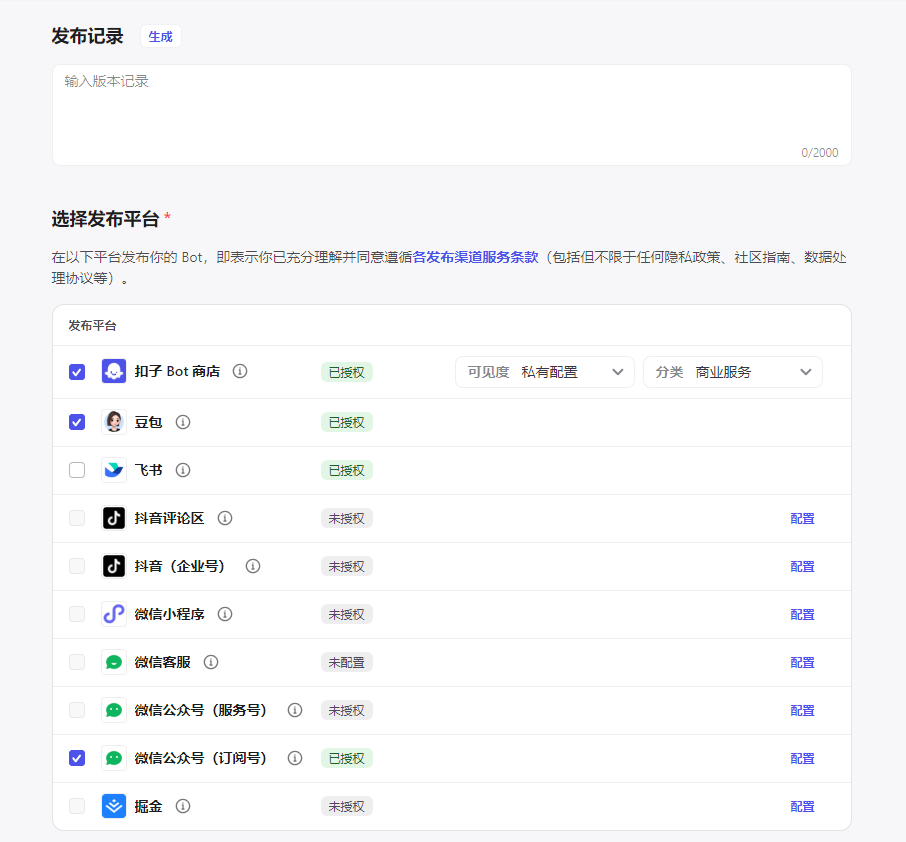The height and width of the screenshot is (842, 906).
Task: Click the 选择发布平台 heading
Action: click(x=105, y=219)
